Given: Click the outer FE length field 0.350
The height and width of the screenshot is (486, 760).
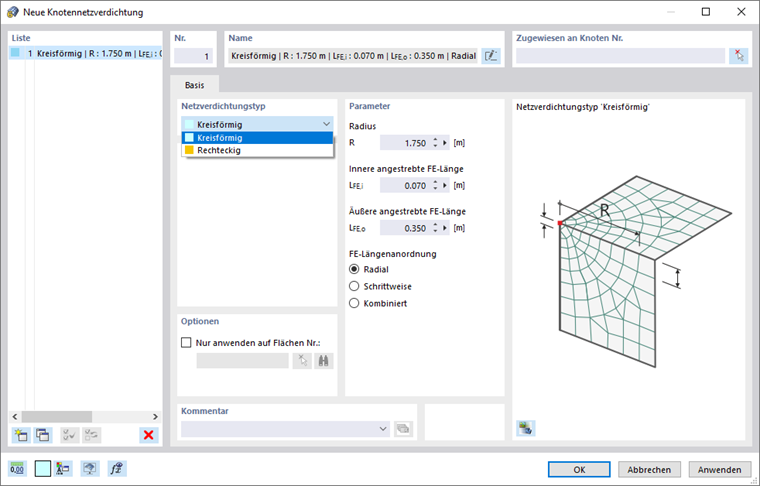Looking at the screenshot, I should click(x=405, y=228).
